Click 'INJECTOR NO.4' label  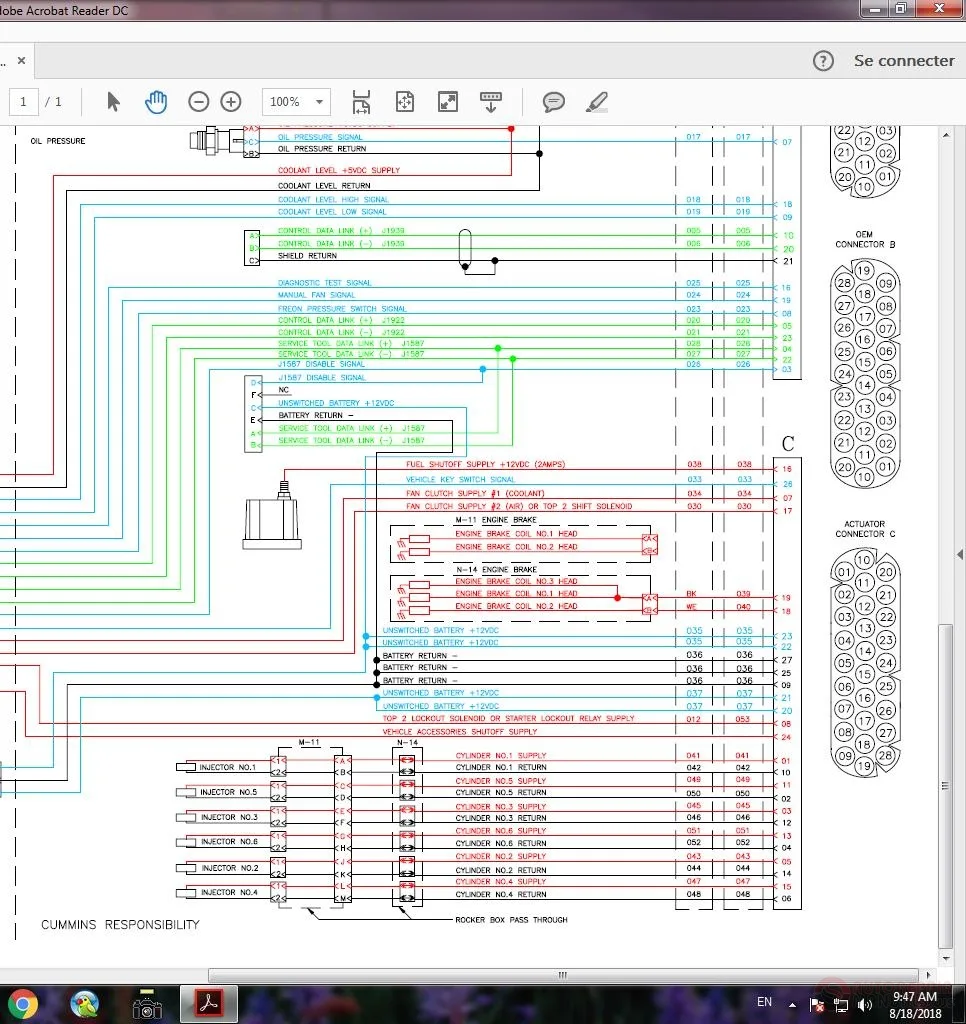point(229,892)
